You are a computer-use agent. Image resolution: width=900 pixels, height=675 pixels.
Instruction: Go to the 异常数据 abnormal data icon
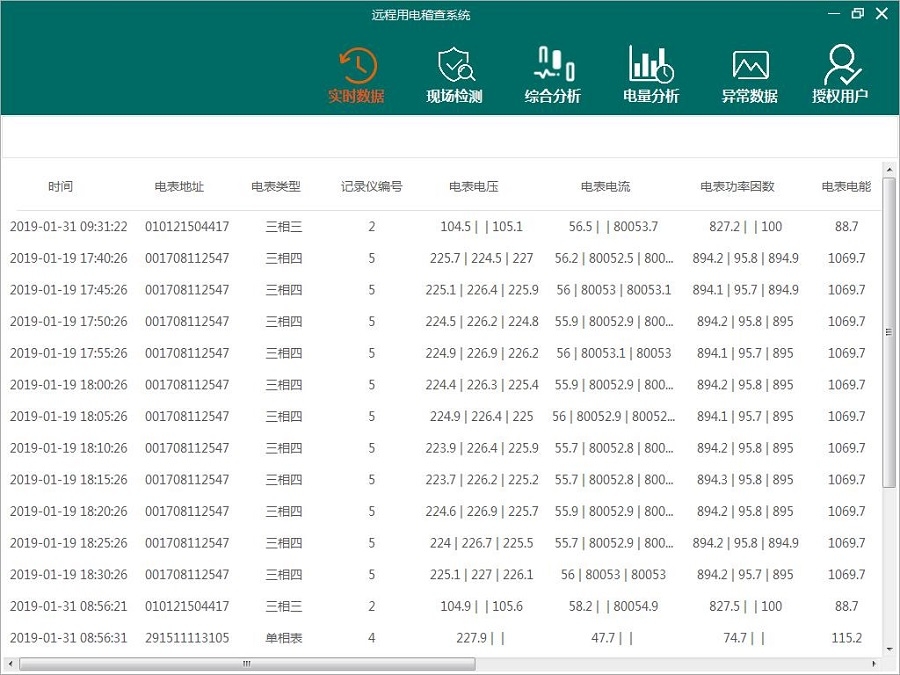(x=749, y=76)
